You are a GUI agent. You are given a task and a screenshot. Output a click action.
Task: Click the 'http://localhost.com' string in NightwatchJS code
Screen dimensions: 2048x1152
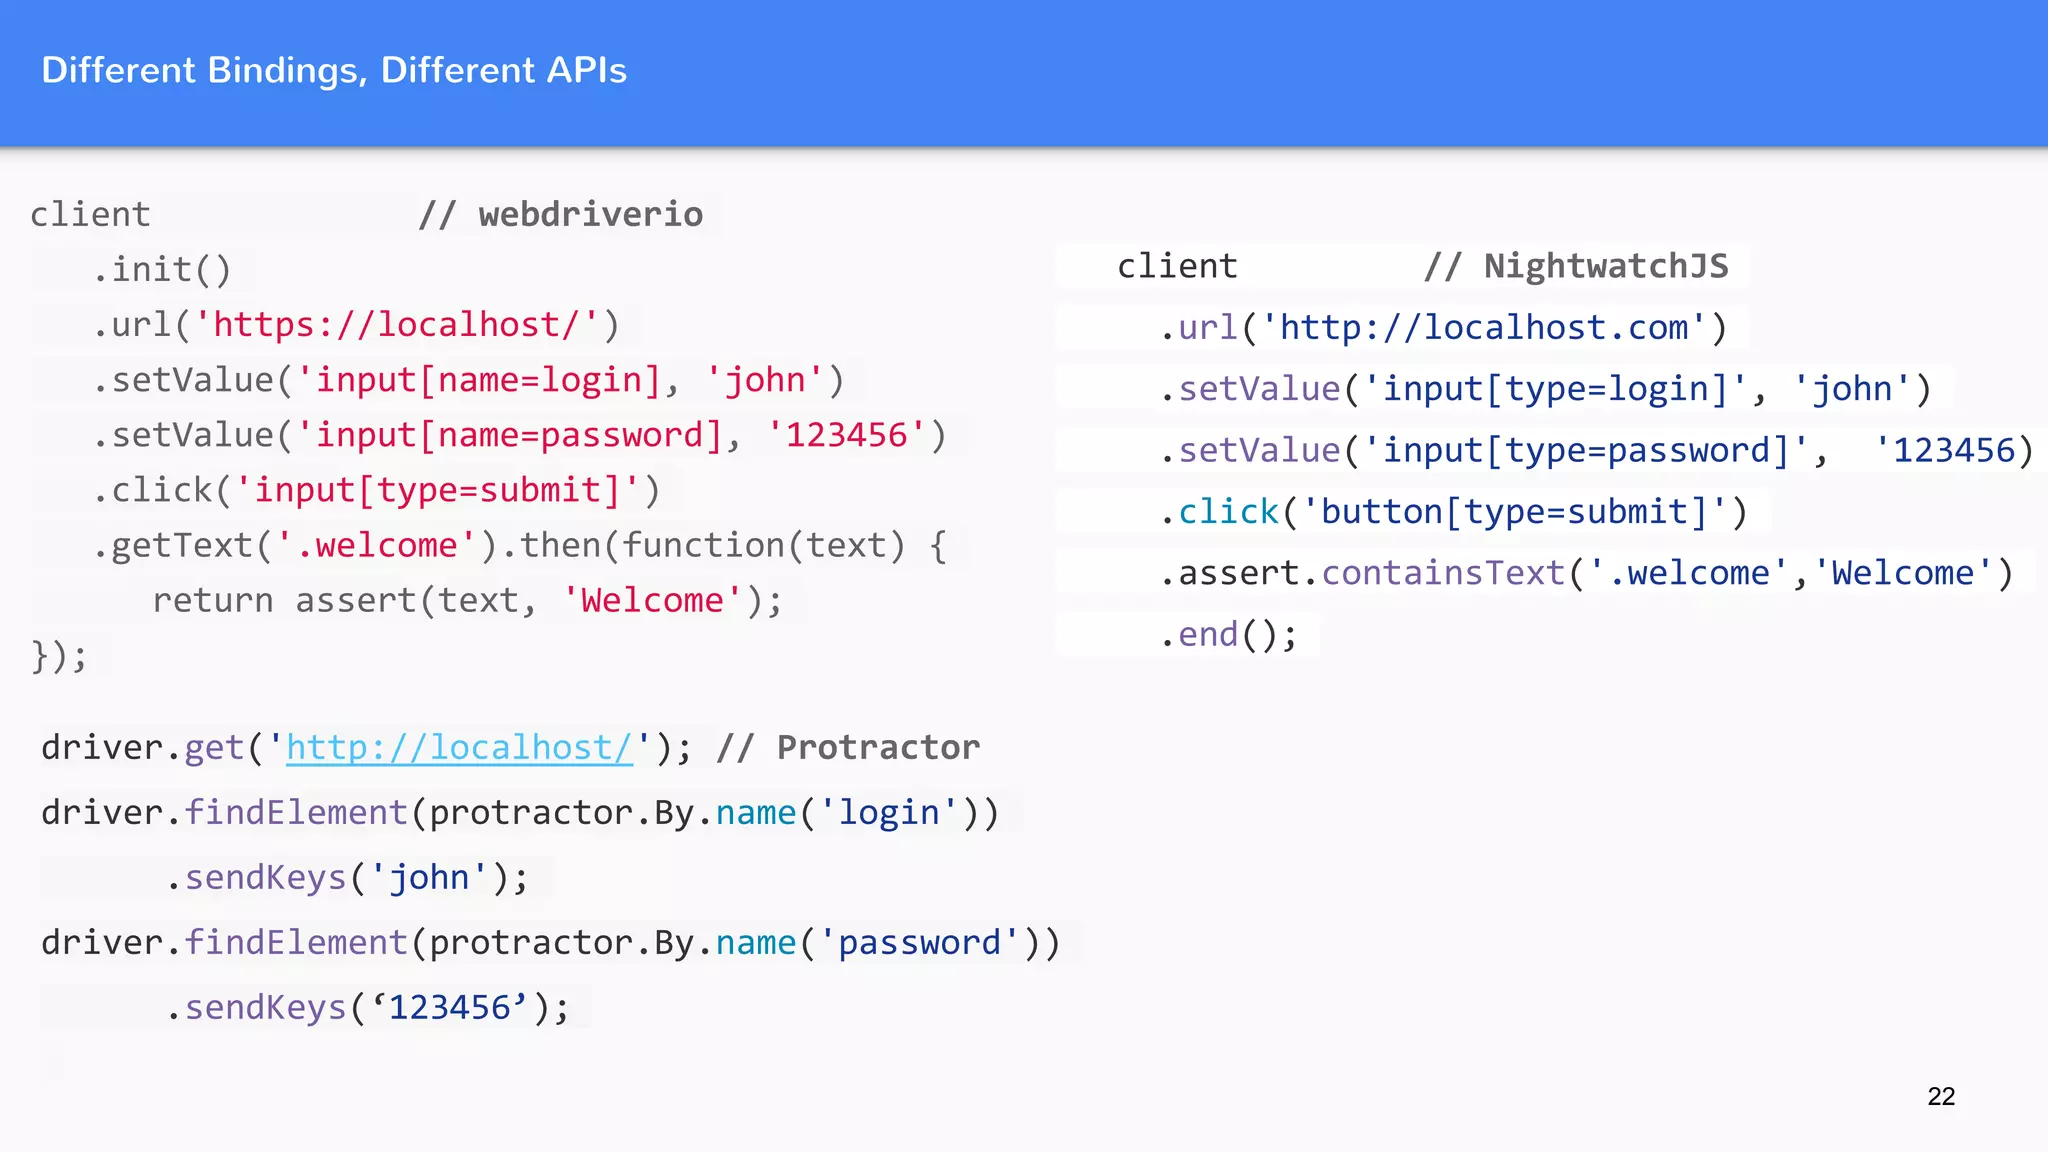click(1484, 328)
